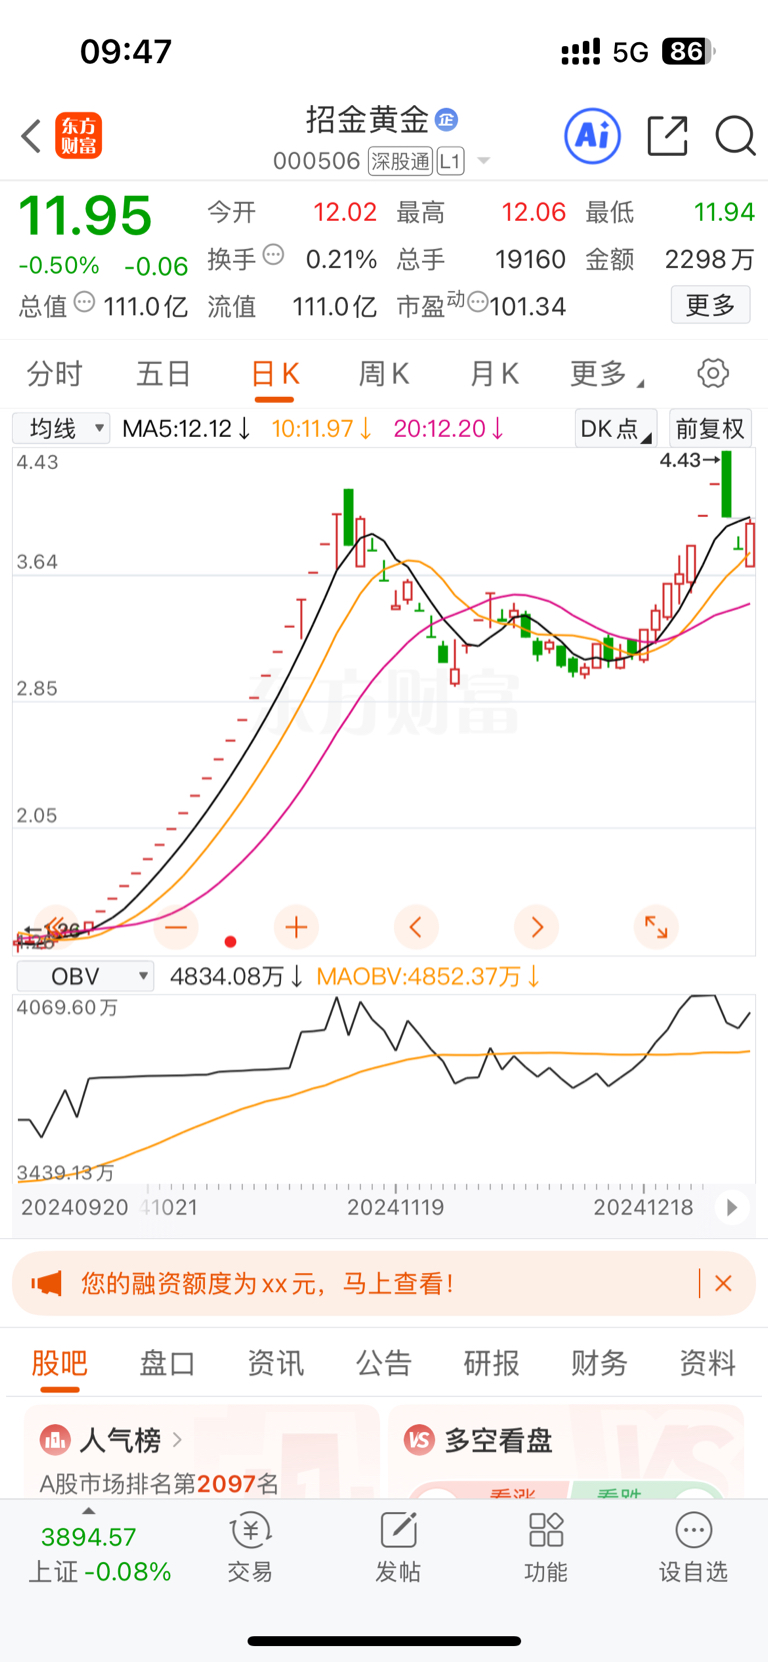768x1663 pixels.
Task: Open the 财务 tab
Action: [x=599, y=1363]
